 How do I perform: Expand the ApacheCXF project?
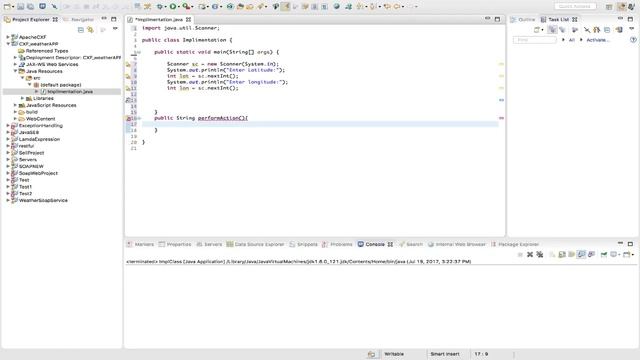click(x=8, y=37)
